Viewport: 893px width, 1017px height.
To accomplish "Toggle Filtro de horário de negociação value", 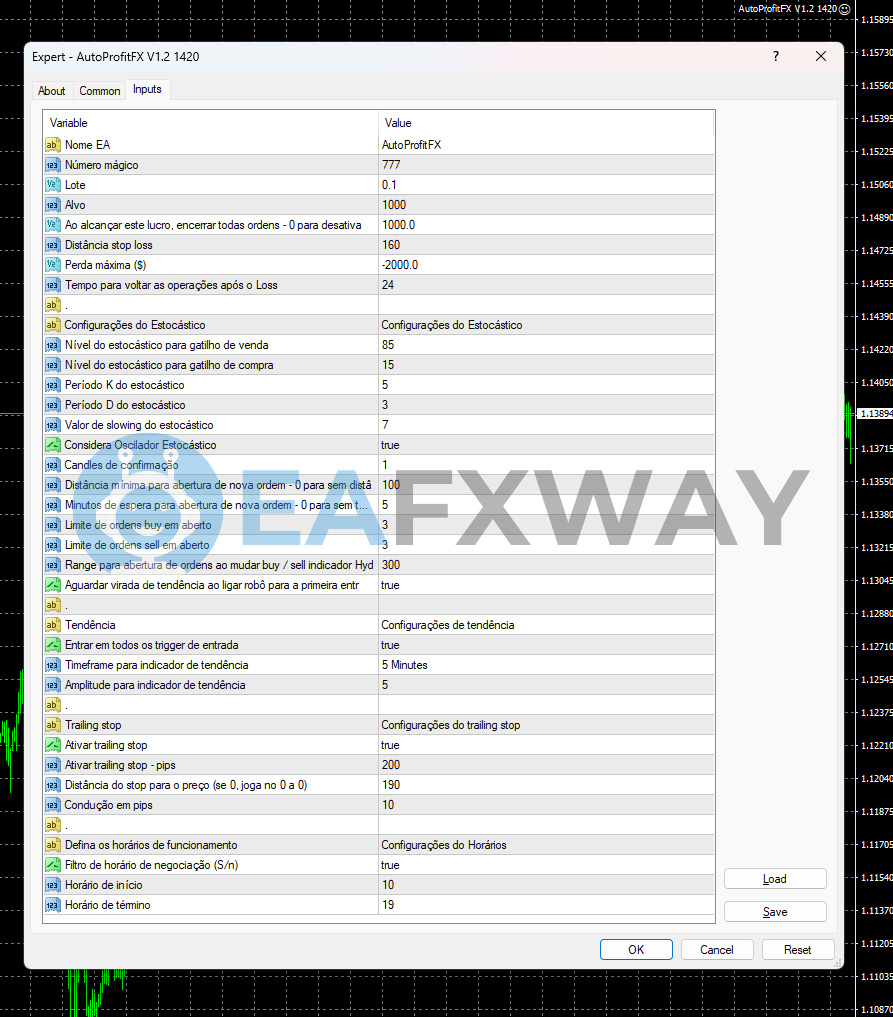I will (545, 865).
